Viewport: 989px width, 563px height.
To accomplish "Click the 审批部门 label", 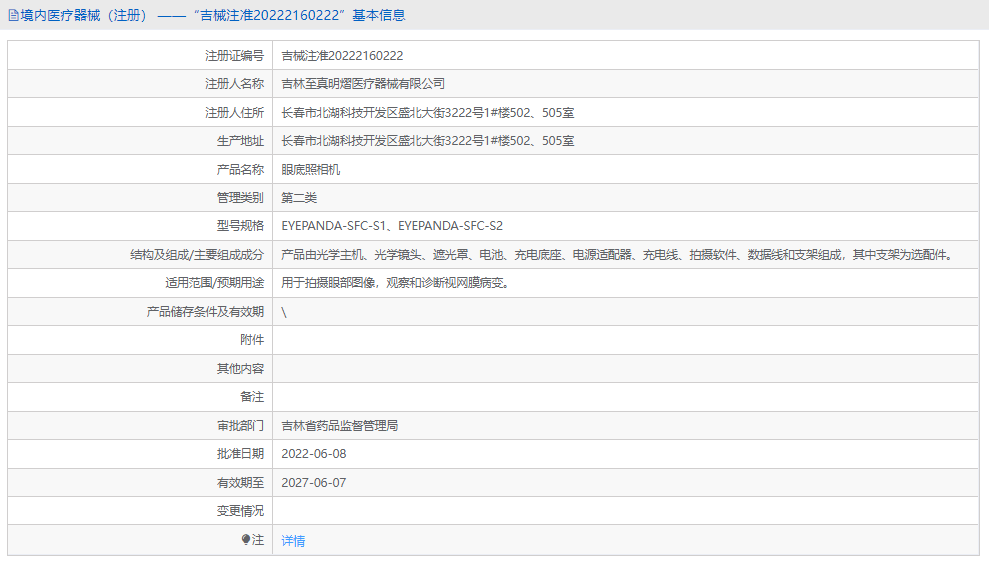I will coord(240,426).
